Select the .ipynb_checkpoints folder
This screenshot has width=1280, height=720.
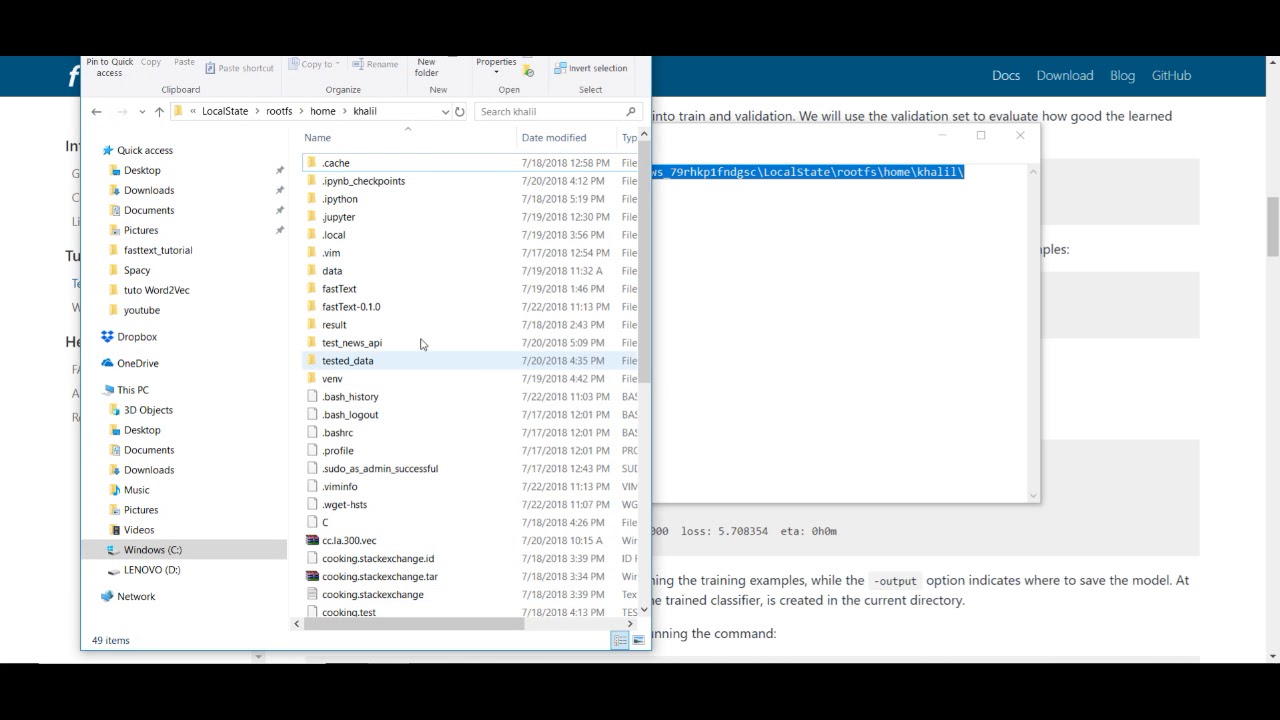(363, 181)
